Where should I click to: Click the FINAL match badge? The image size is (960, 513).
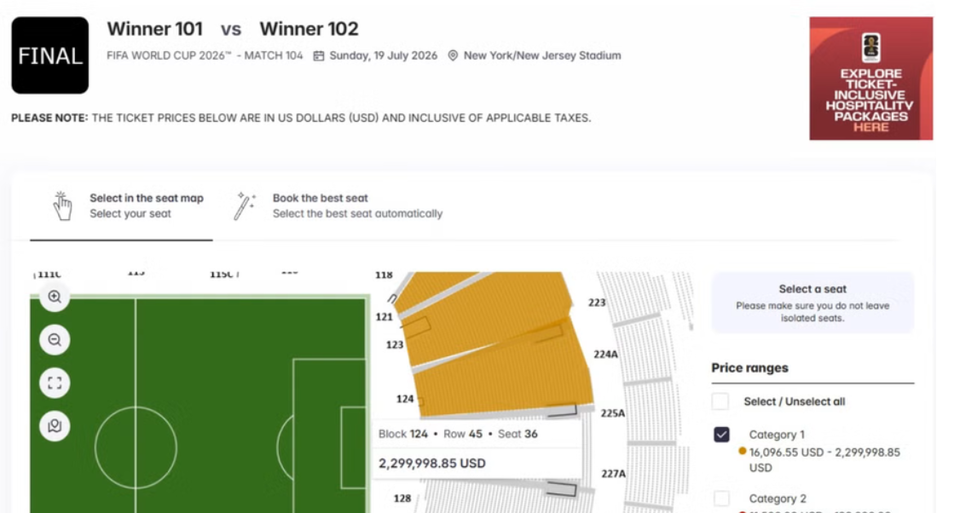[x=50, y=56]
